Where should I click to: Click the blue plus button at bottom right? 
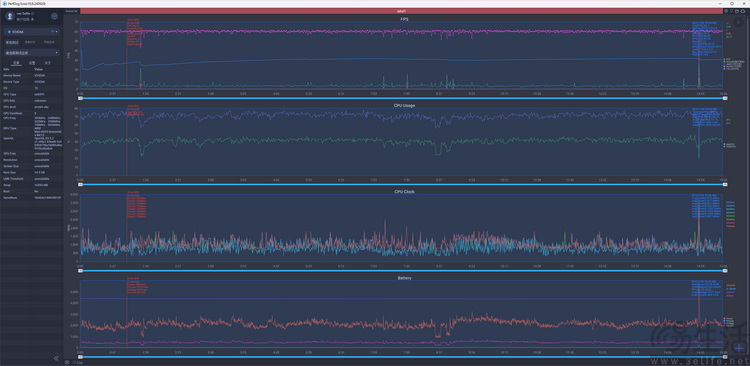tap(740, 348)
